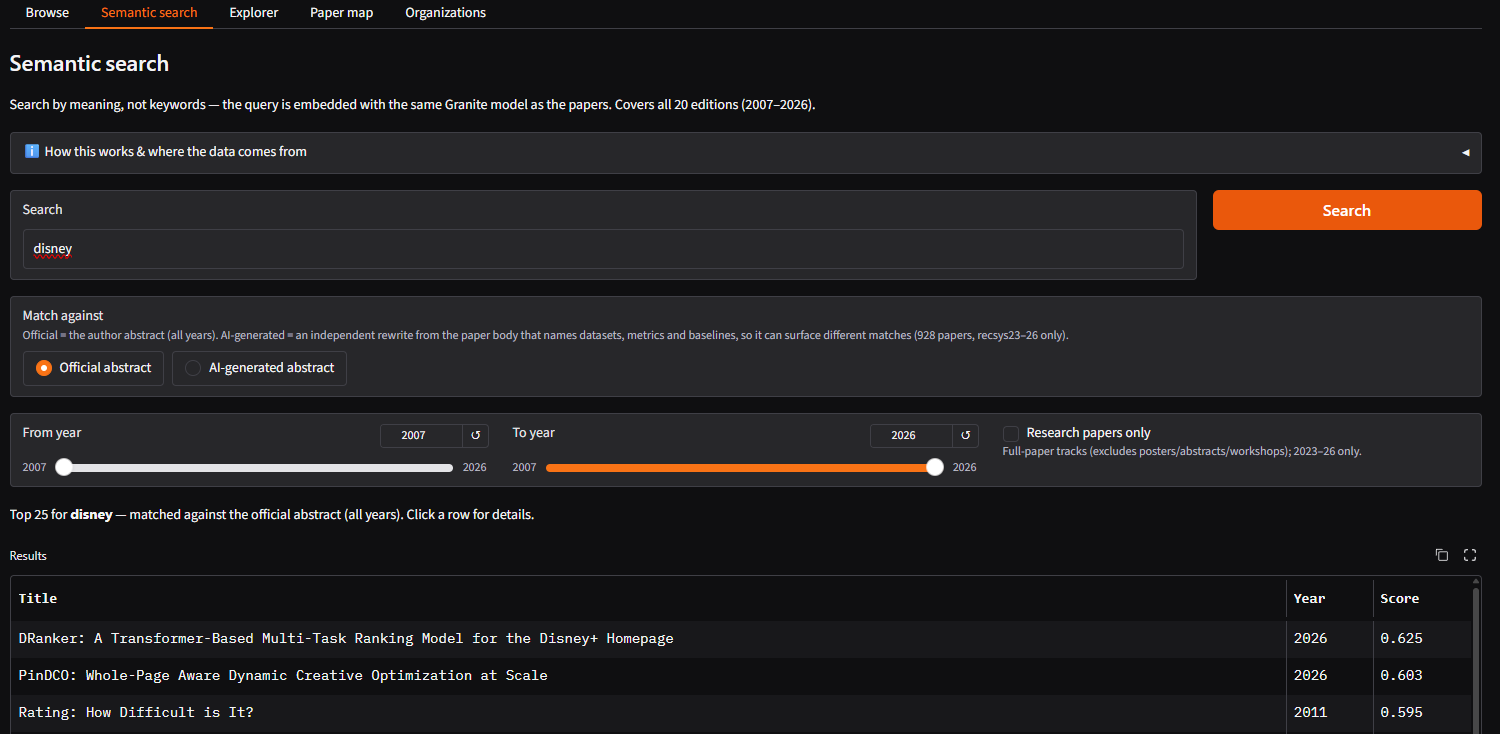The width and height of the screenshot is (1500, 734).
Task: Choose the AI-generated abstract radio option
Action: click(259, 368)
